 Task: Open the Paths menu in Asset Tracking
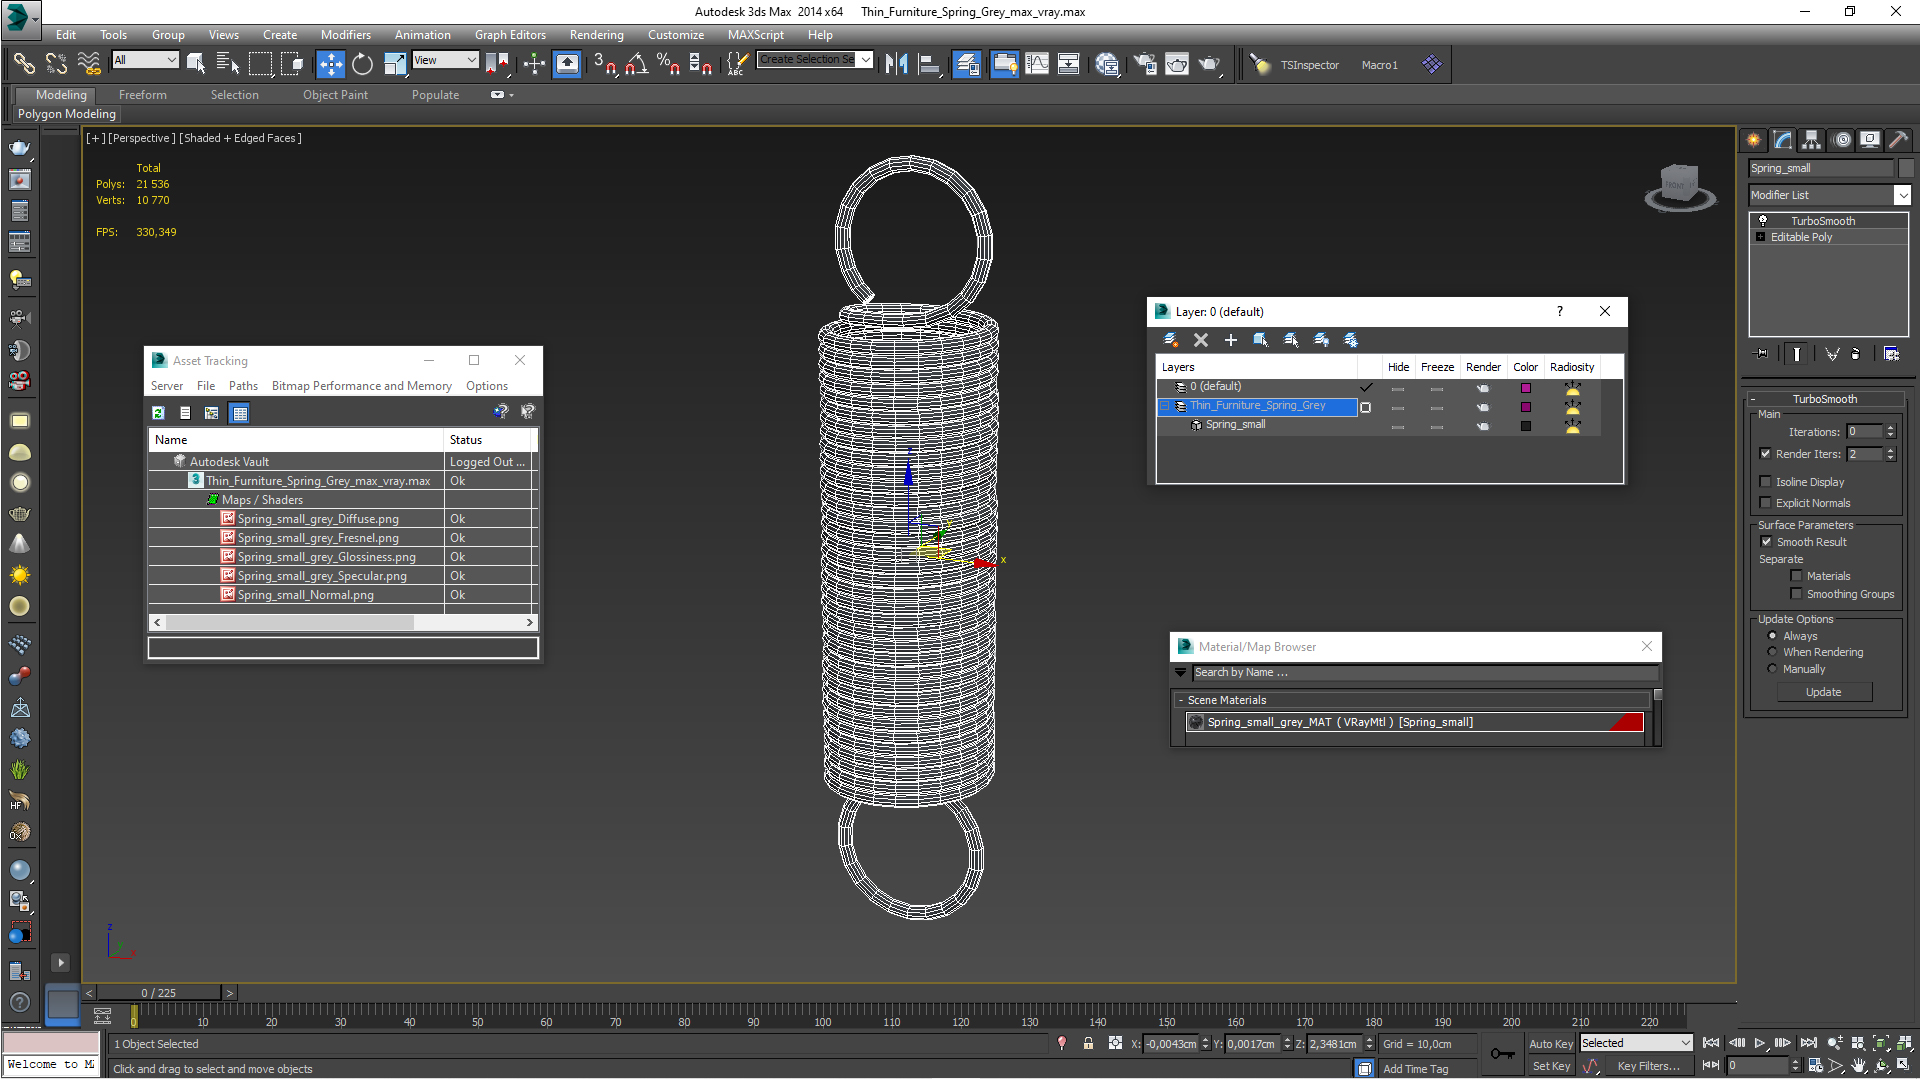(243, 386)
